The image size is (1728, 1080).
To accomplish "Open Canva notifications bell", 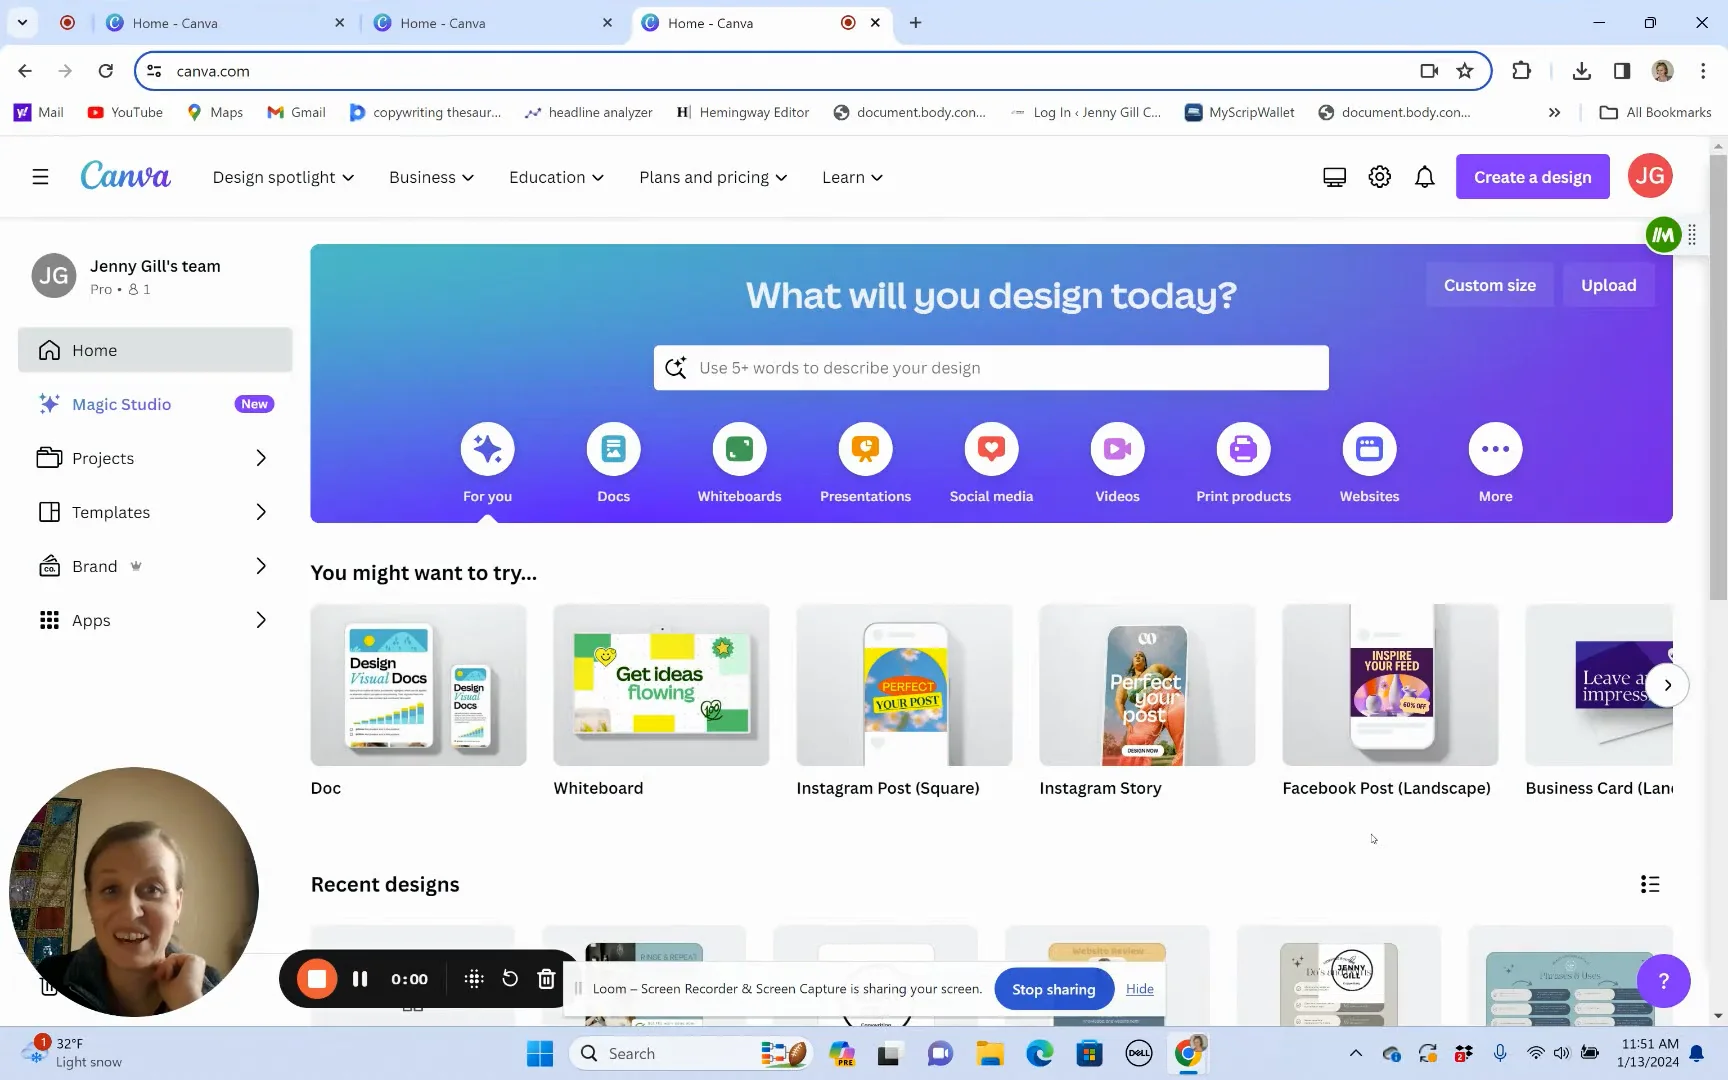I will coord(1424,176).
